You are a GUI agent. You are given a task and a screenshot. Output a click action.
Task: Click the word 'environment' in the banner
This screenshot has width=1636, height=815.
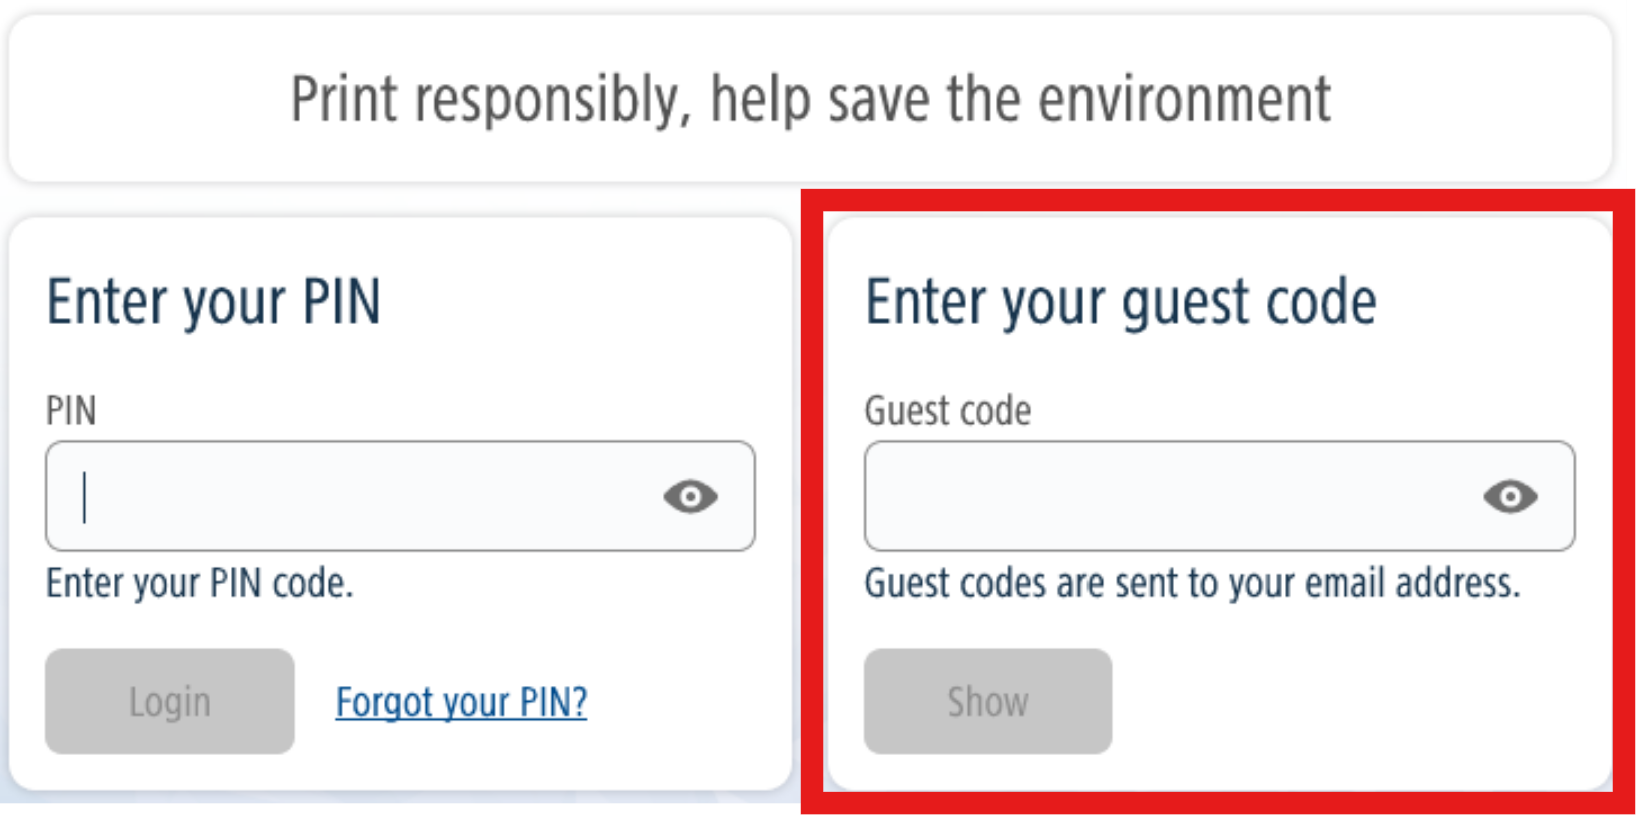pyautogui.click(x=1184, y=99)
